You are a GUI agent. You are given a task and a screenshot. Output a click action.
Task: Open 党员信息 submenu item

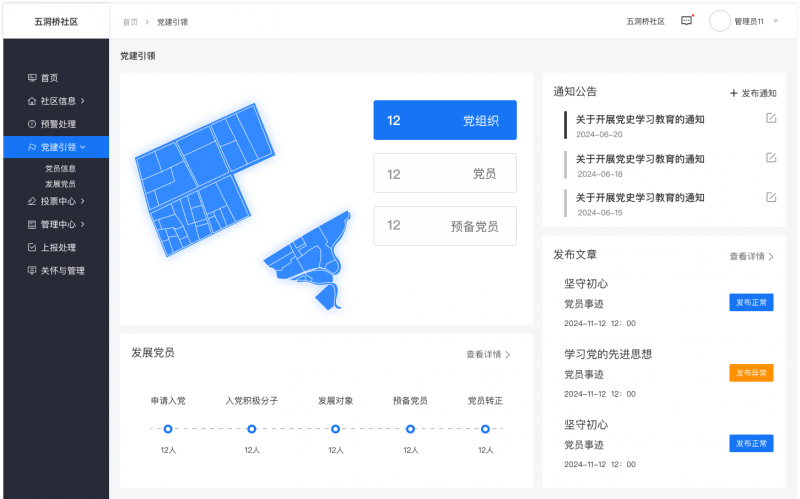click(x=60, y=169)
